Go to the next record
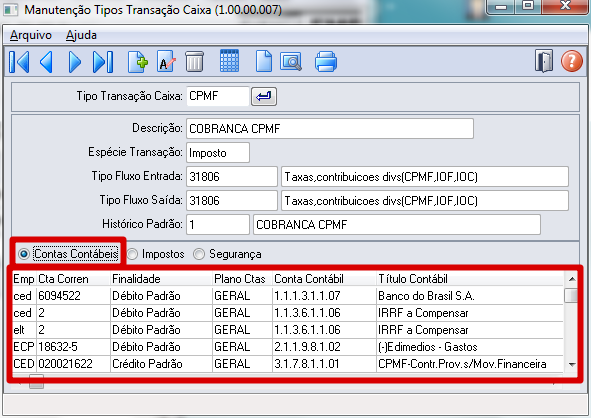 click(74, 62)
